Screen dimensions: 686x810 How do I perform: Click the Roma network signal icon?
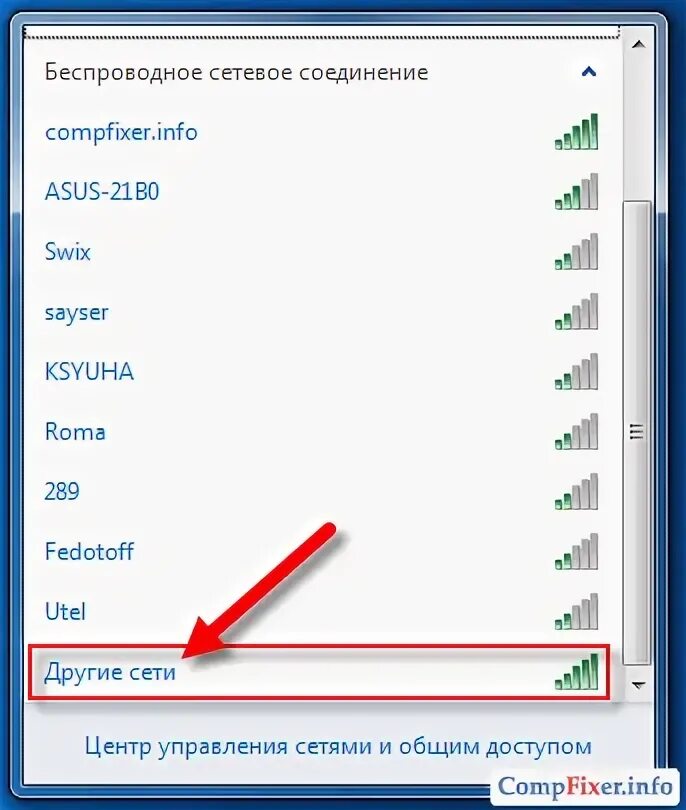coord(576,431)
